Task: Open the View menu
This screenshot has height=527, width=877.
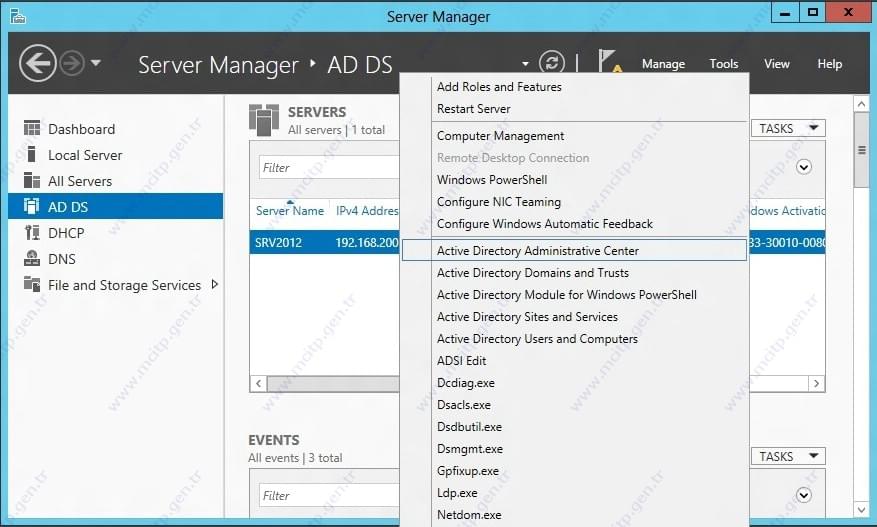Action: tap(777, 64)
